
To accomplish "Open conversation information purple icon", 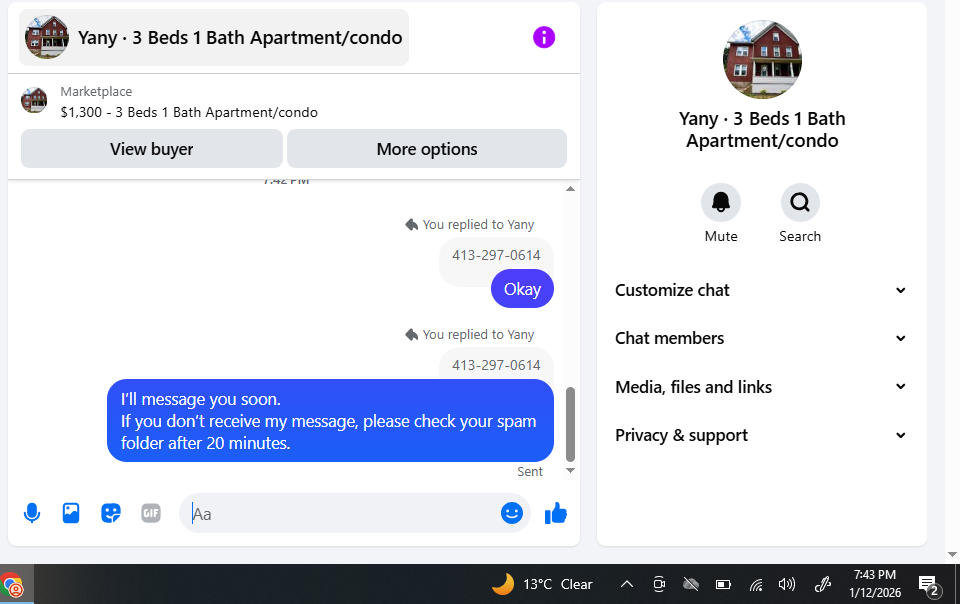I will 544,37.
